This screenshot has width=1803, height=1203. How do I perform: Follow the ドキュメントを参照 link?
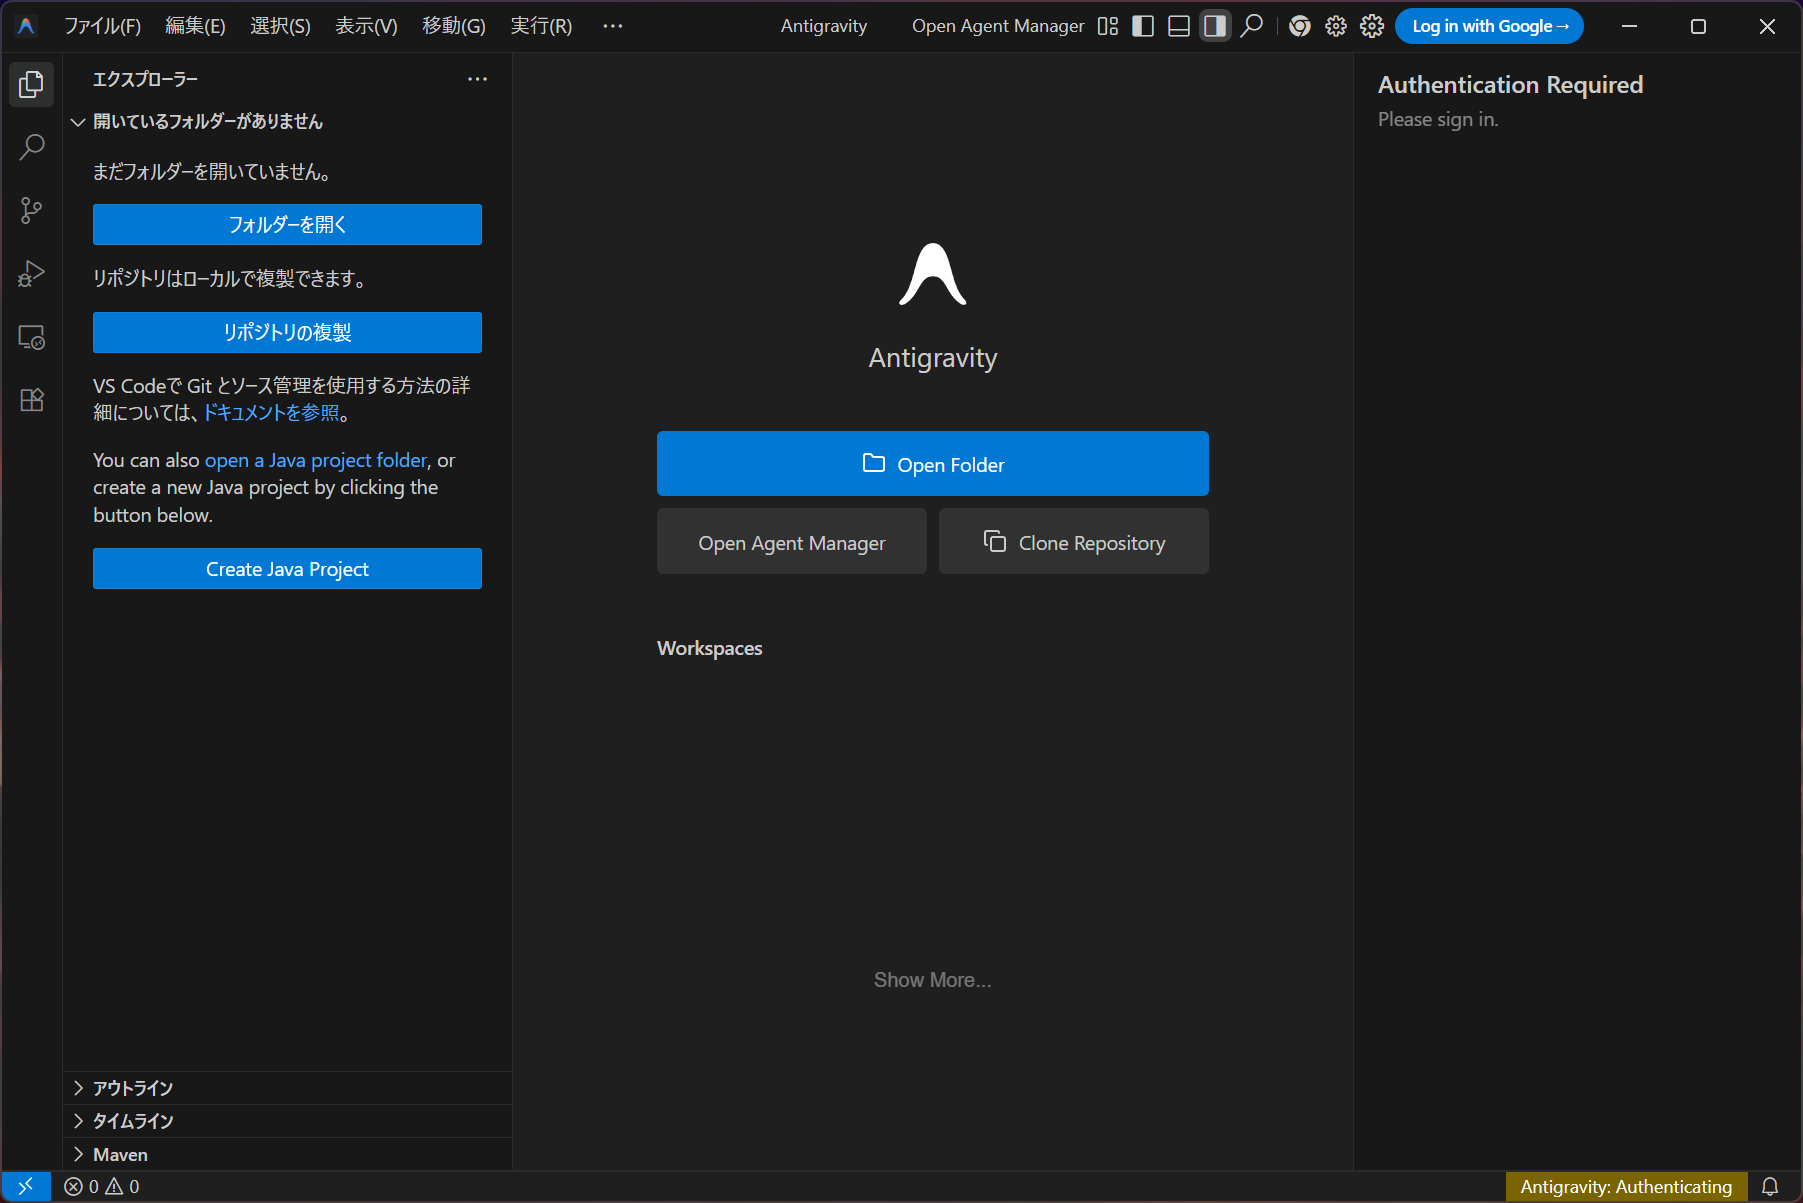click(272, 413)
